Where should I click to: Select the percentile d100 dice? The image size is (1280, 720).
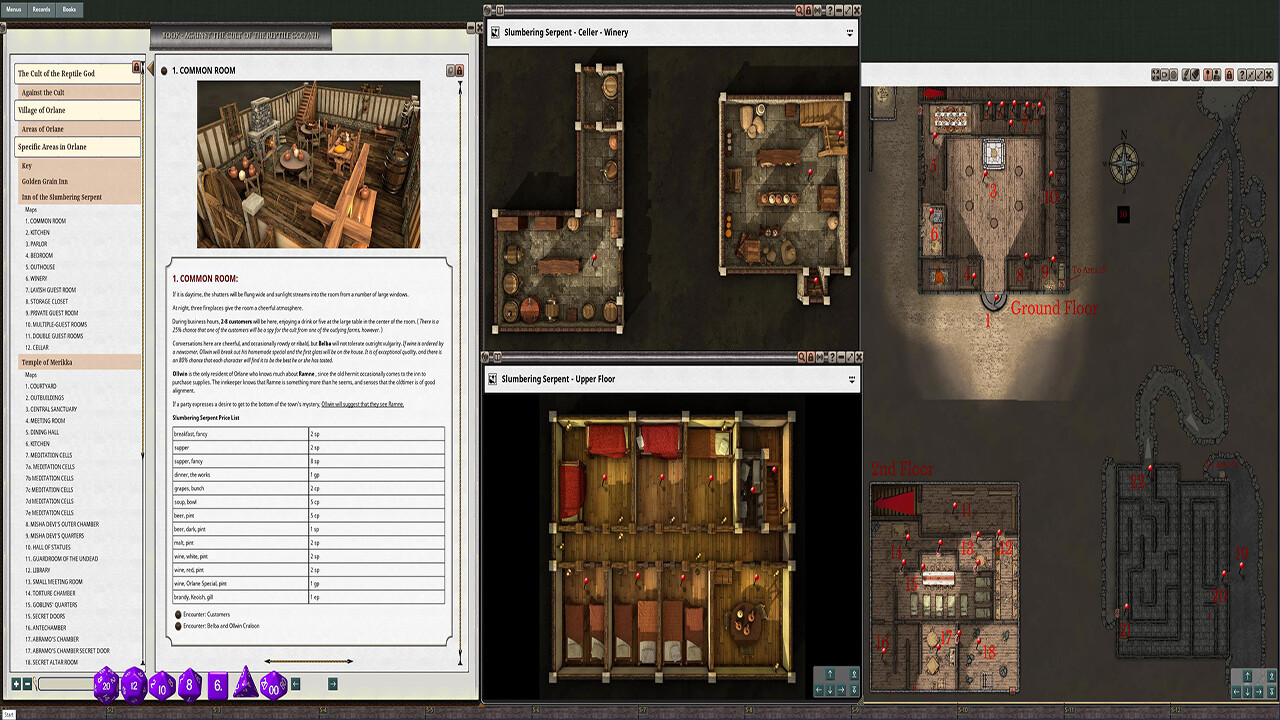click(x=274, y=686)
